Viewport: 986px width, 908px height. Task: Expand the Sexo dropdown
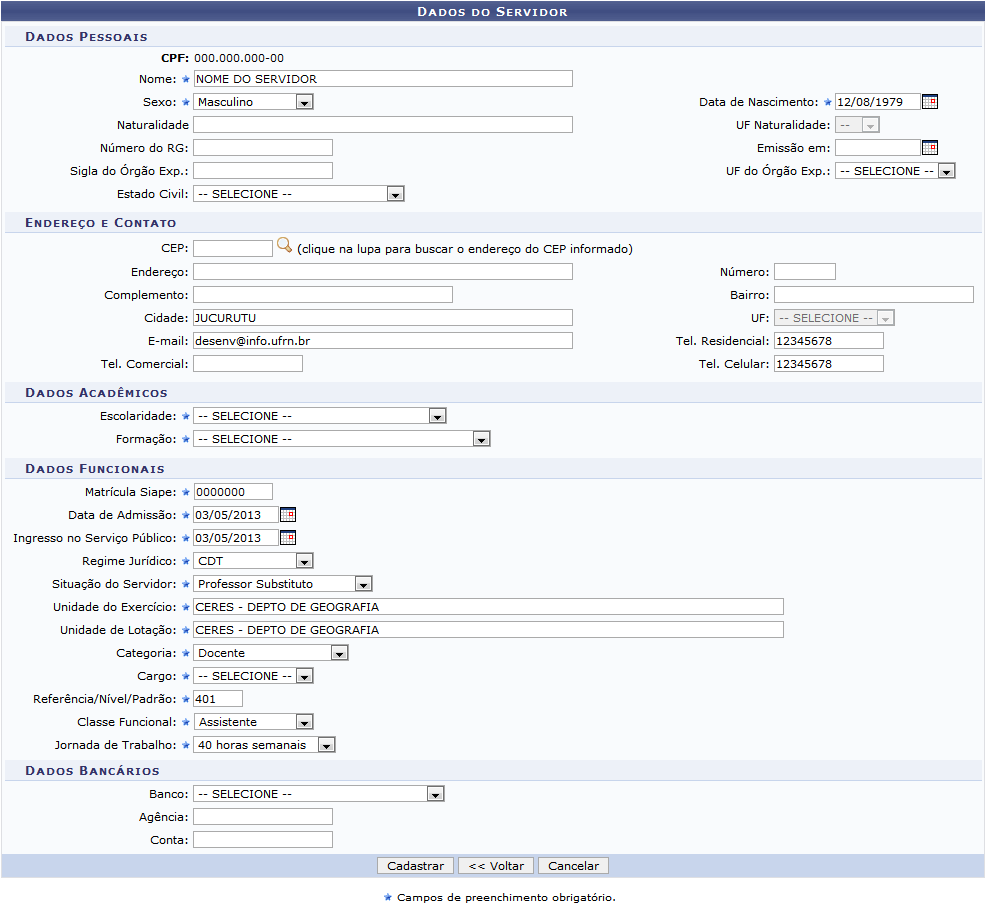click(x=253, y=102)
